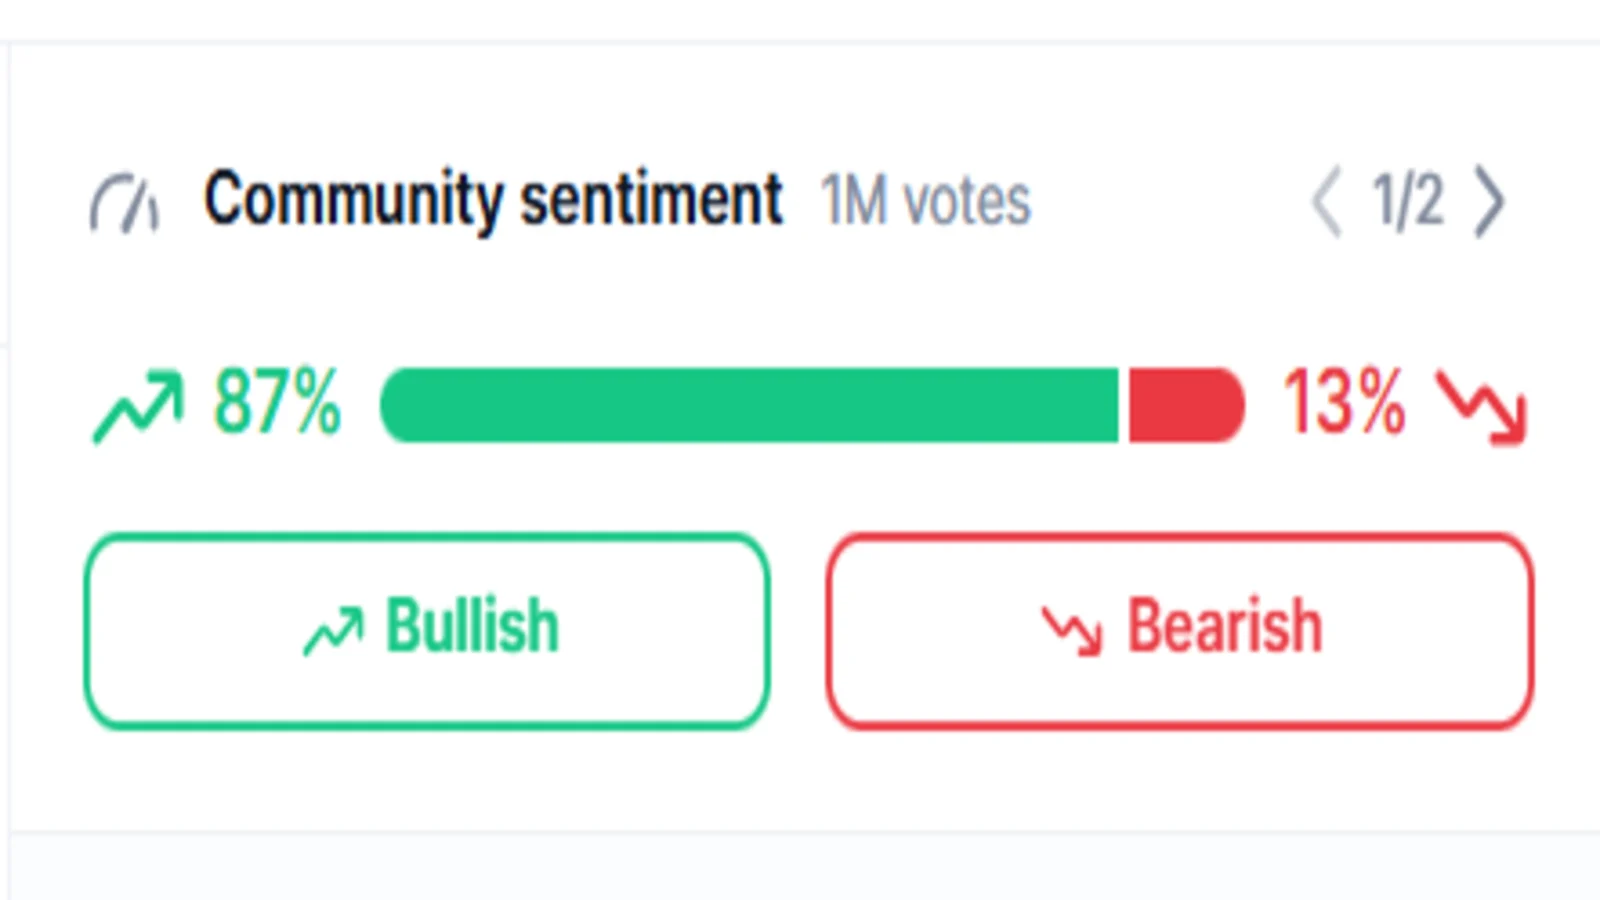Click the red portion of sentiment bar

(1187, 405)
